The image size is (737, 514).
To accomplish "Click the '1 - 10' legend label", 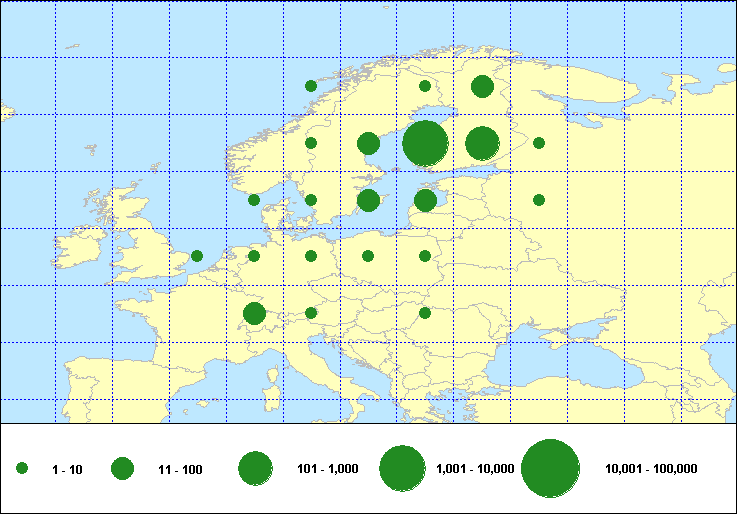I will [x=66, y=469].
